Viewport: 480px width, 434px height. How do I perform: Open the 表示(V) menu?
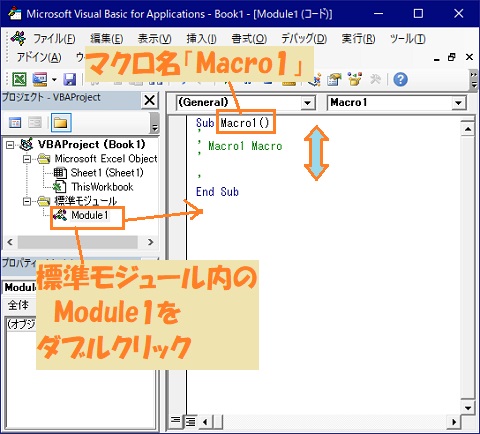pyautogui.click(x=154, y=39)
